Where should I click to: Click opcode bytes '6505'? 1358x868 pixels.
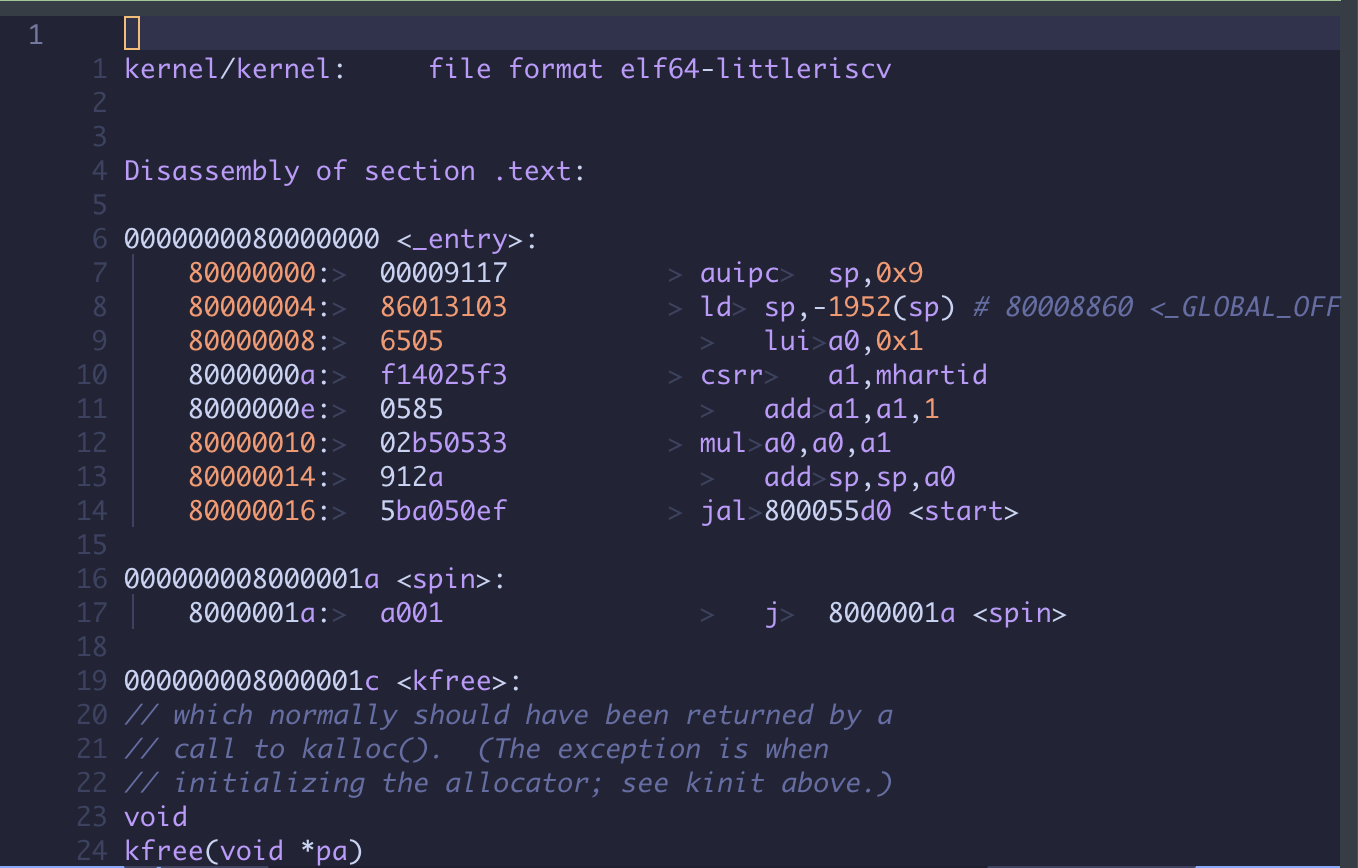pos(412,341)
